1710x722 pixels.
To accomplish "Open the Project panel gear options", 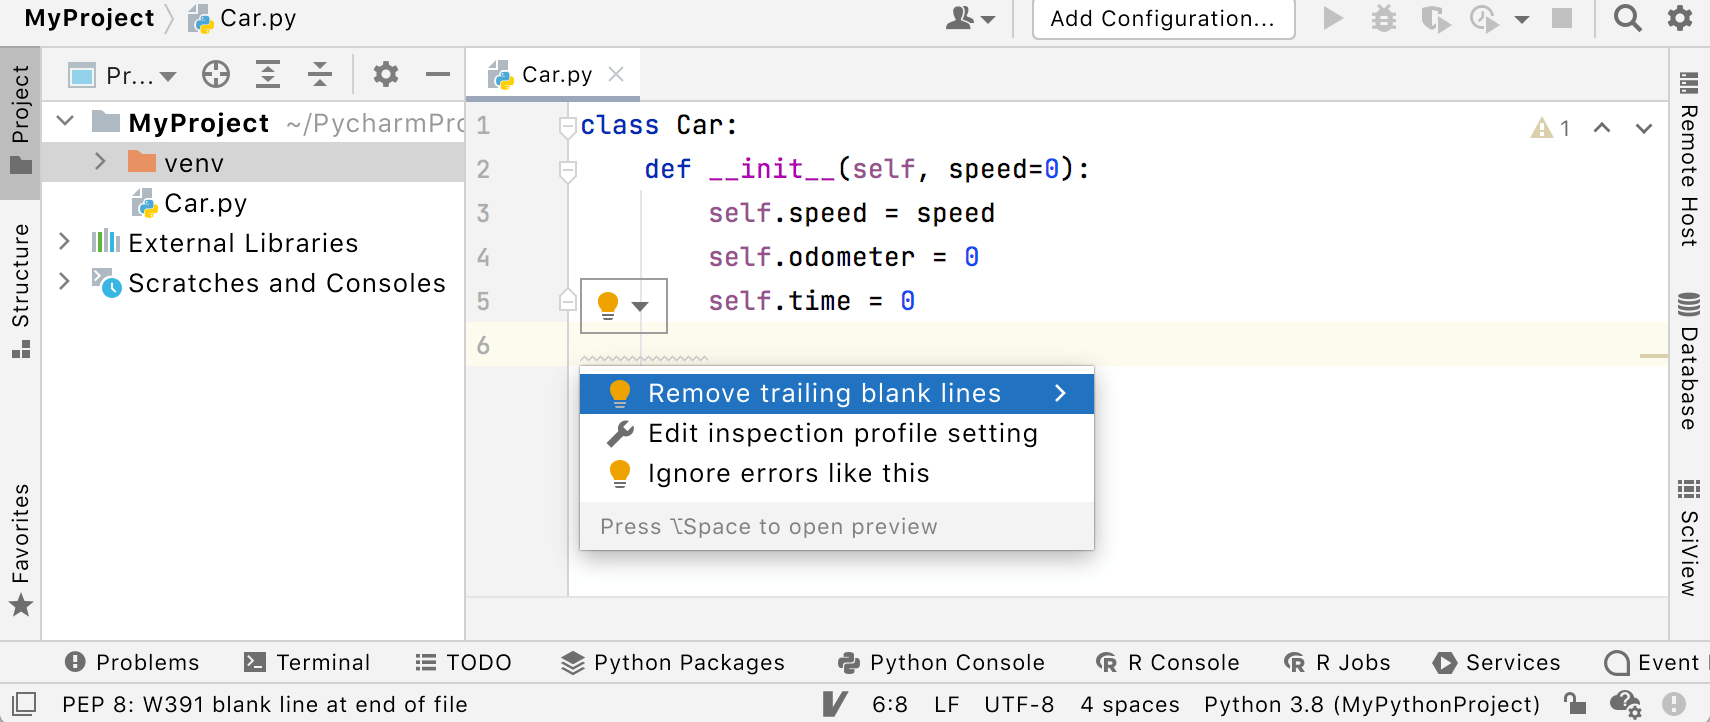I will click(385, 75).
